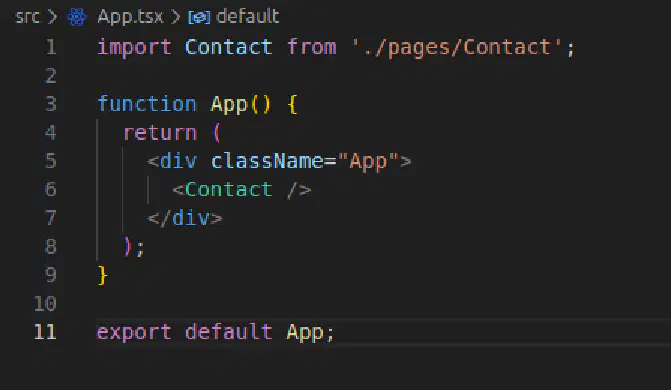Click the React icon in breadcrumb

coord(77,17)
